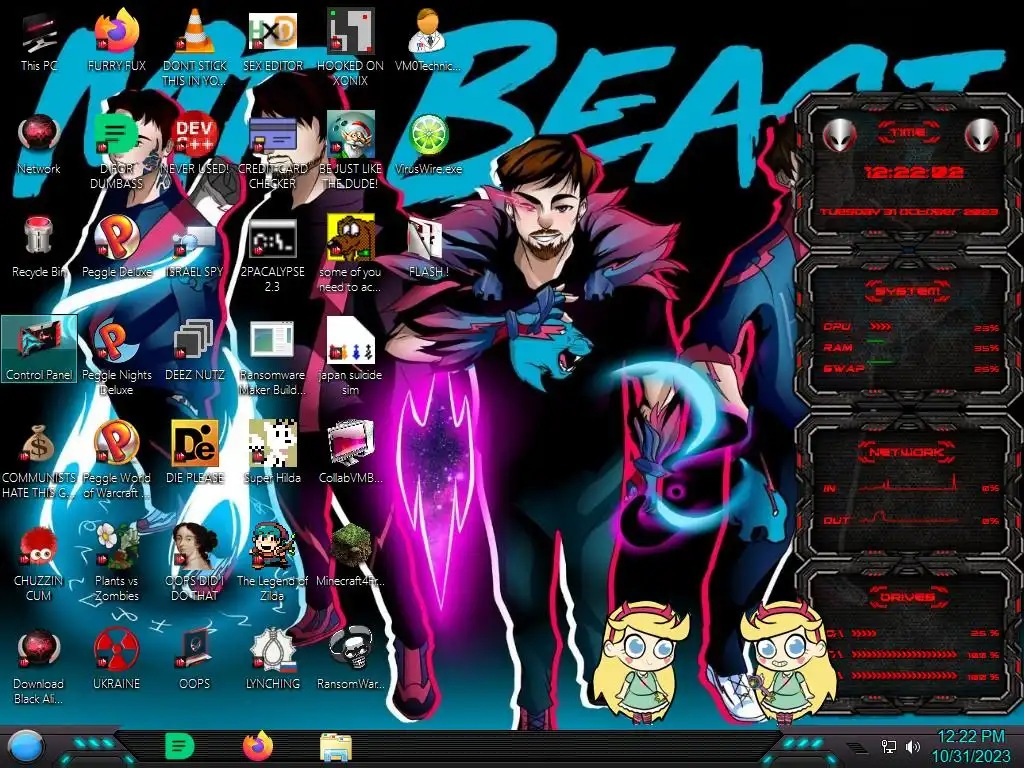Click the IN traffic graph in NETWORK widget
Viewport: 1024px width, 768px height.
click(910, 485)
